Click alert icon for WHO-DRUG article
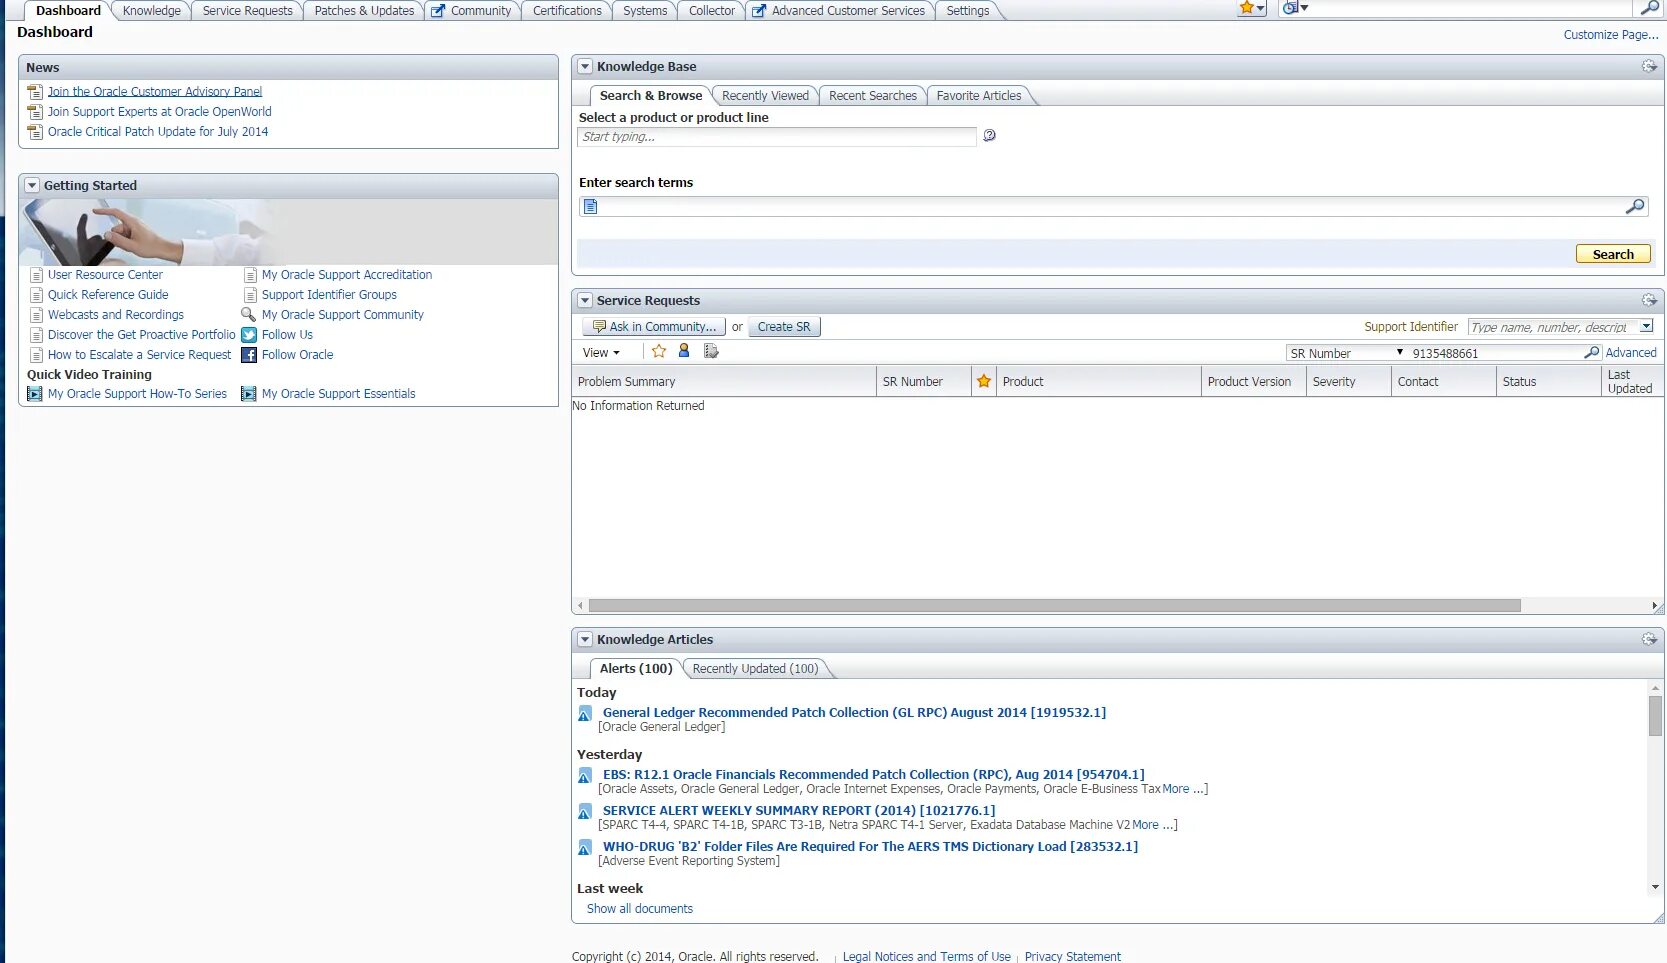Viewport: 1667px width, 963px height. coord(585,848)
